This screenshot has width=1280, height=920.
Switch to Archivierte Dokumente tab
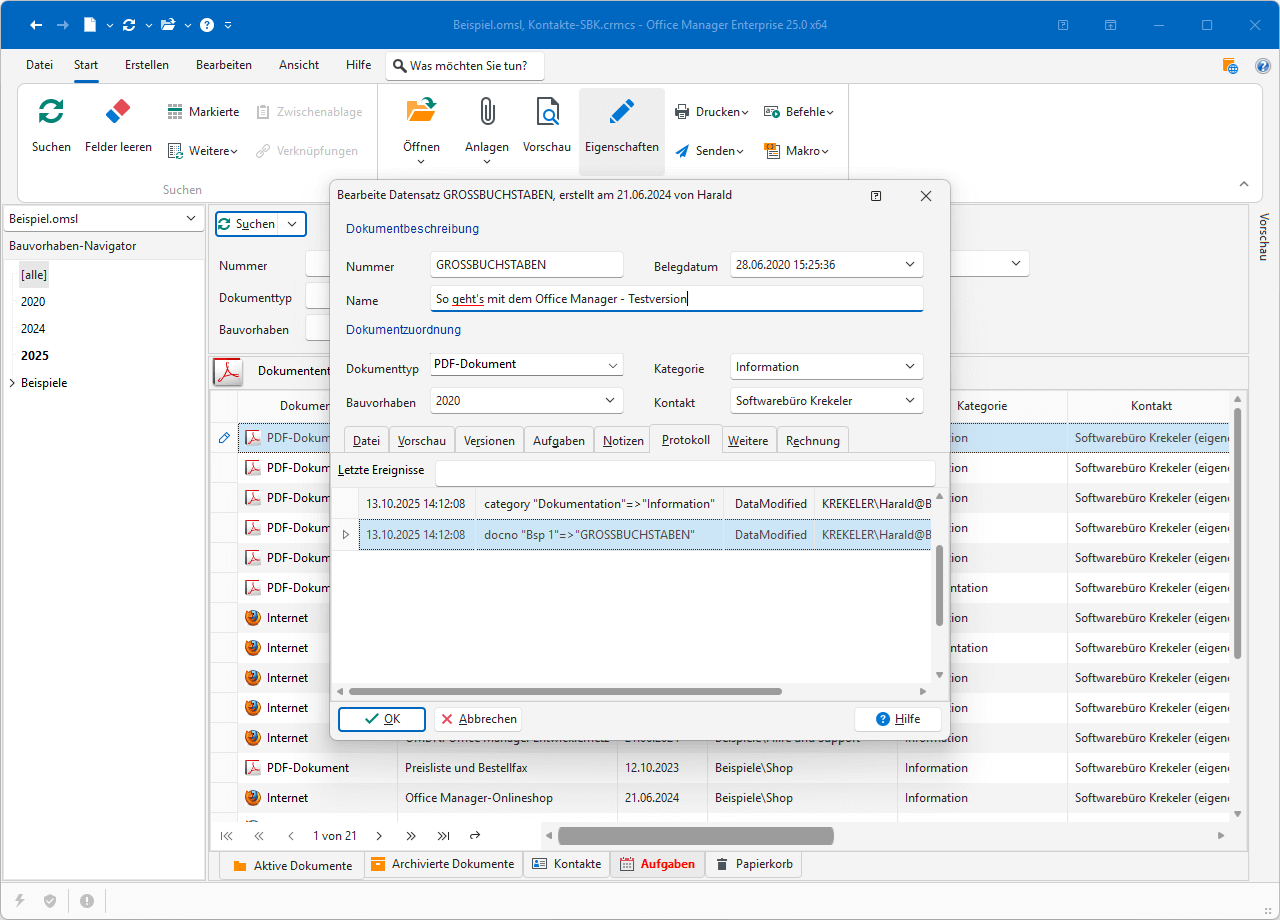443,864
